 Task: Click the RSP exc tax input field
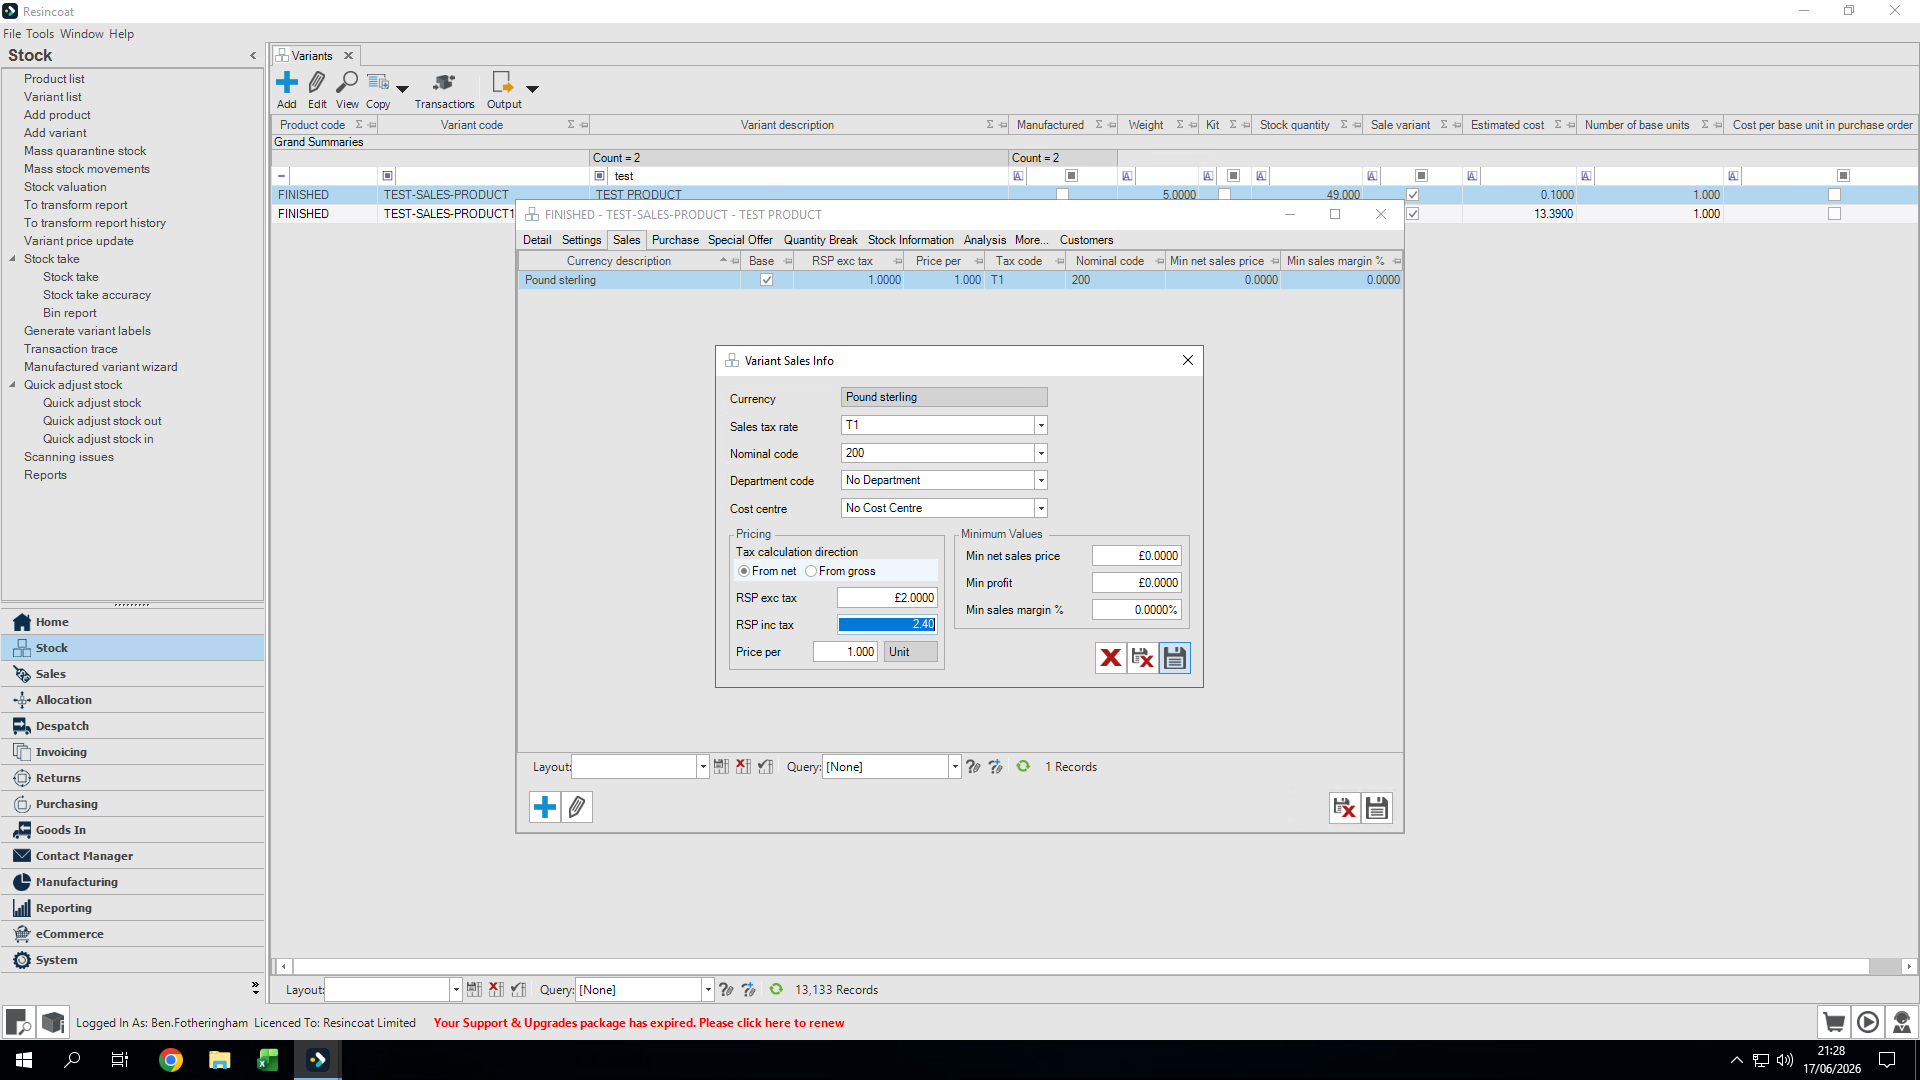887,598
